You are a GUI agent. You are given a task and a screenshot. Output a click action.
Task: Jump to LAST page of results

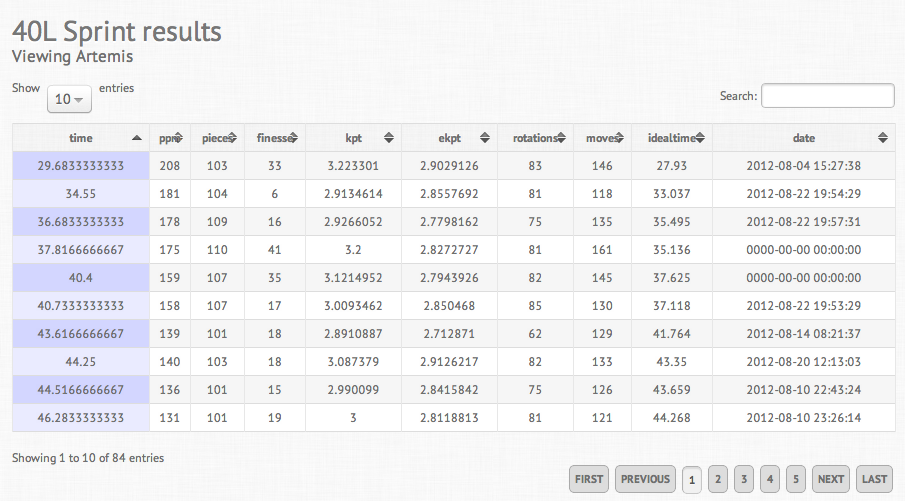pyautogui.click(x=874, y=479)
